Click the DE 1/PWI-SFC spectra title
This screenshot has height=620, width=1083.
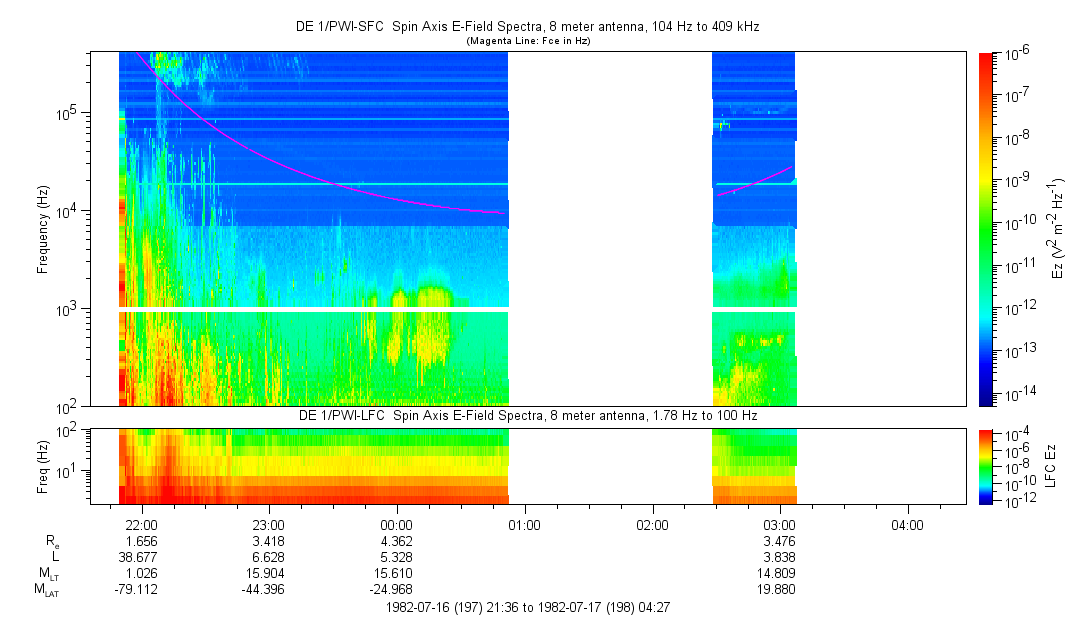[528, 27]
